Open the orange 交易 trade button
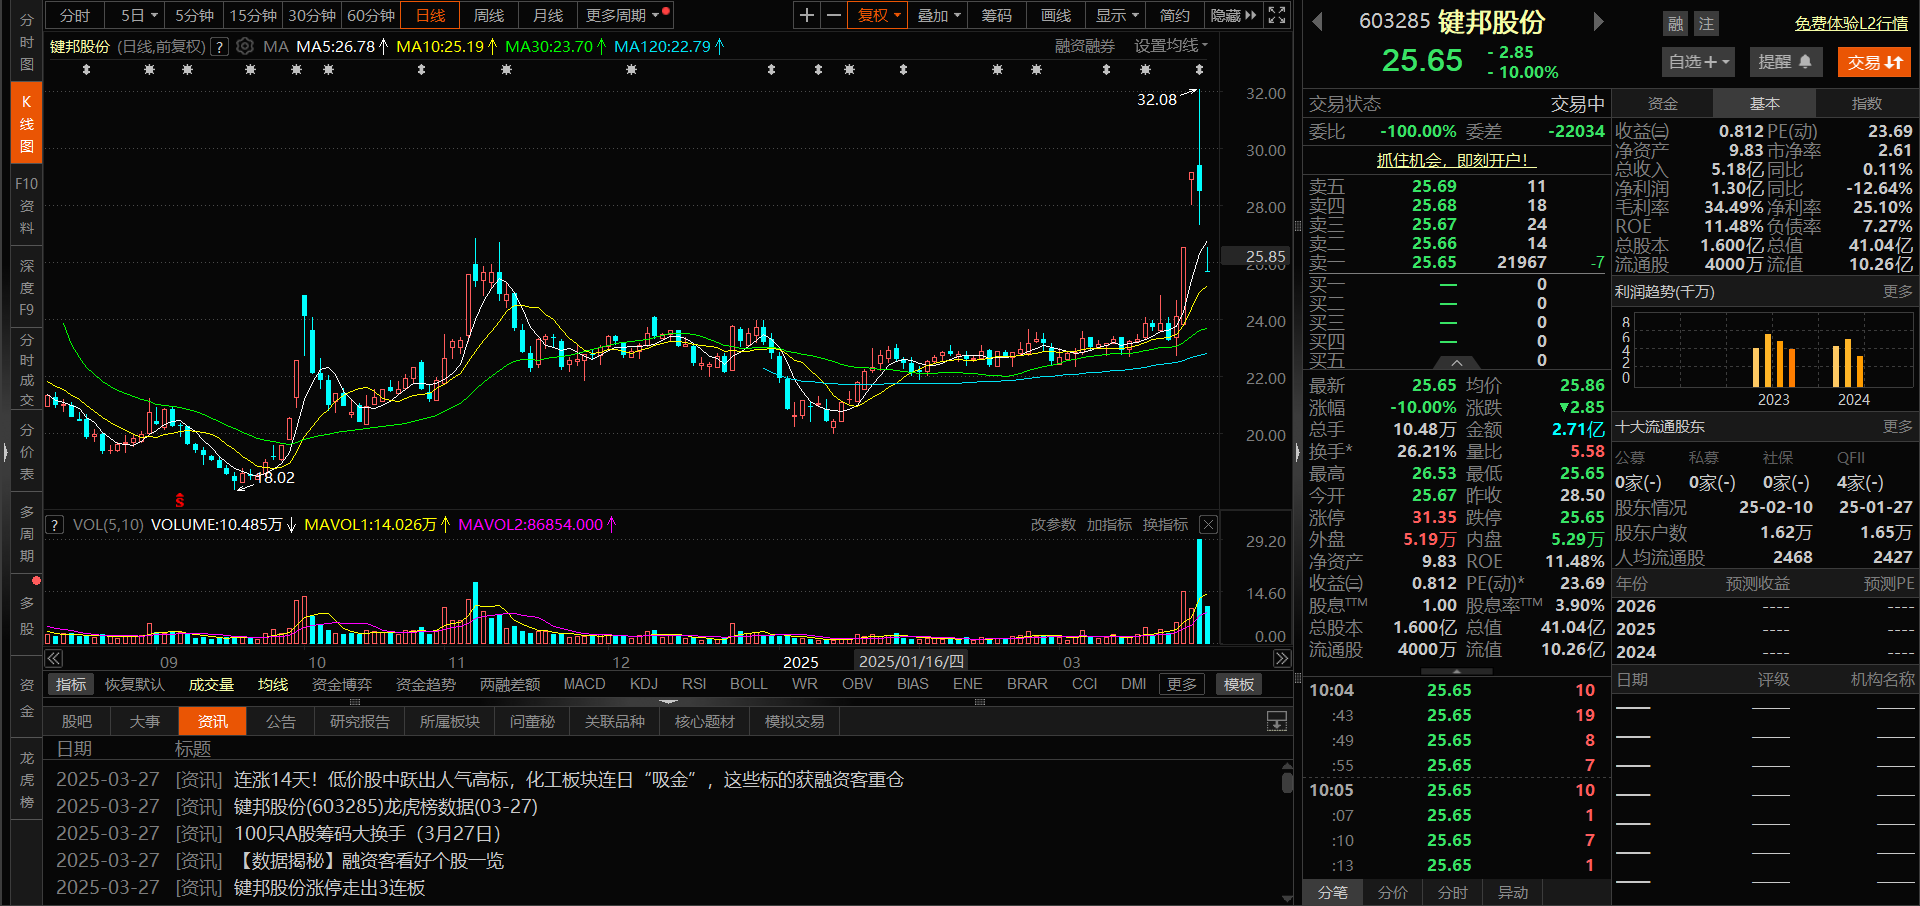Screen dimensions: 1920x906 (1874, 62)
